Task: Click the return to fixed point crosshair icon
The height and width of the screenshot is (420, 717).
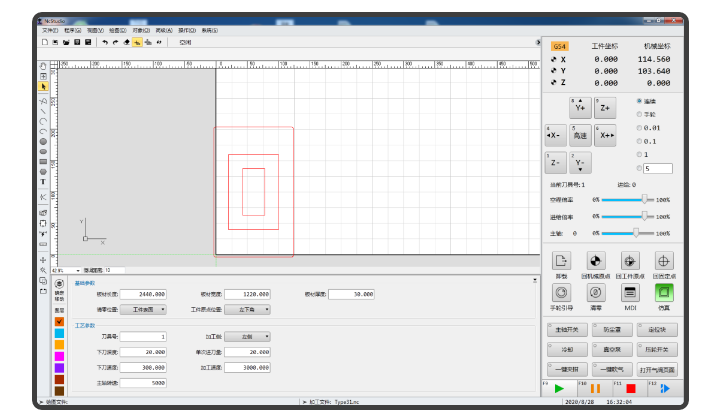Action: pyautogui.click(x=663, y=260)
